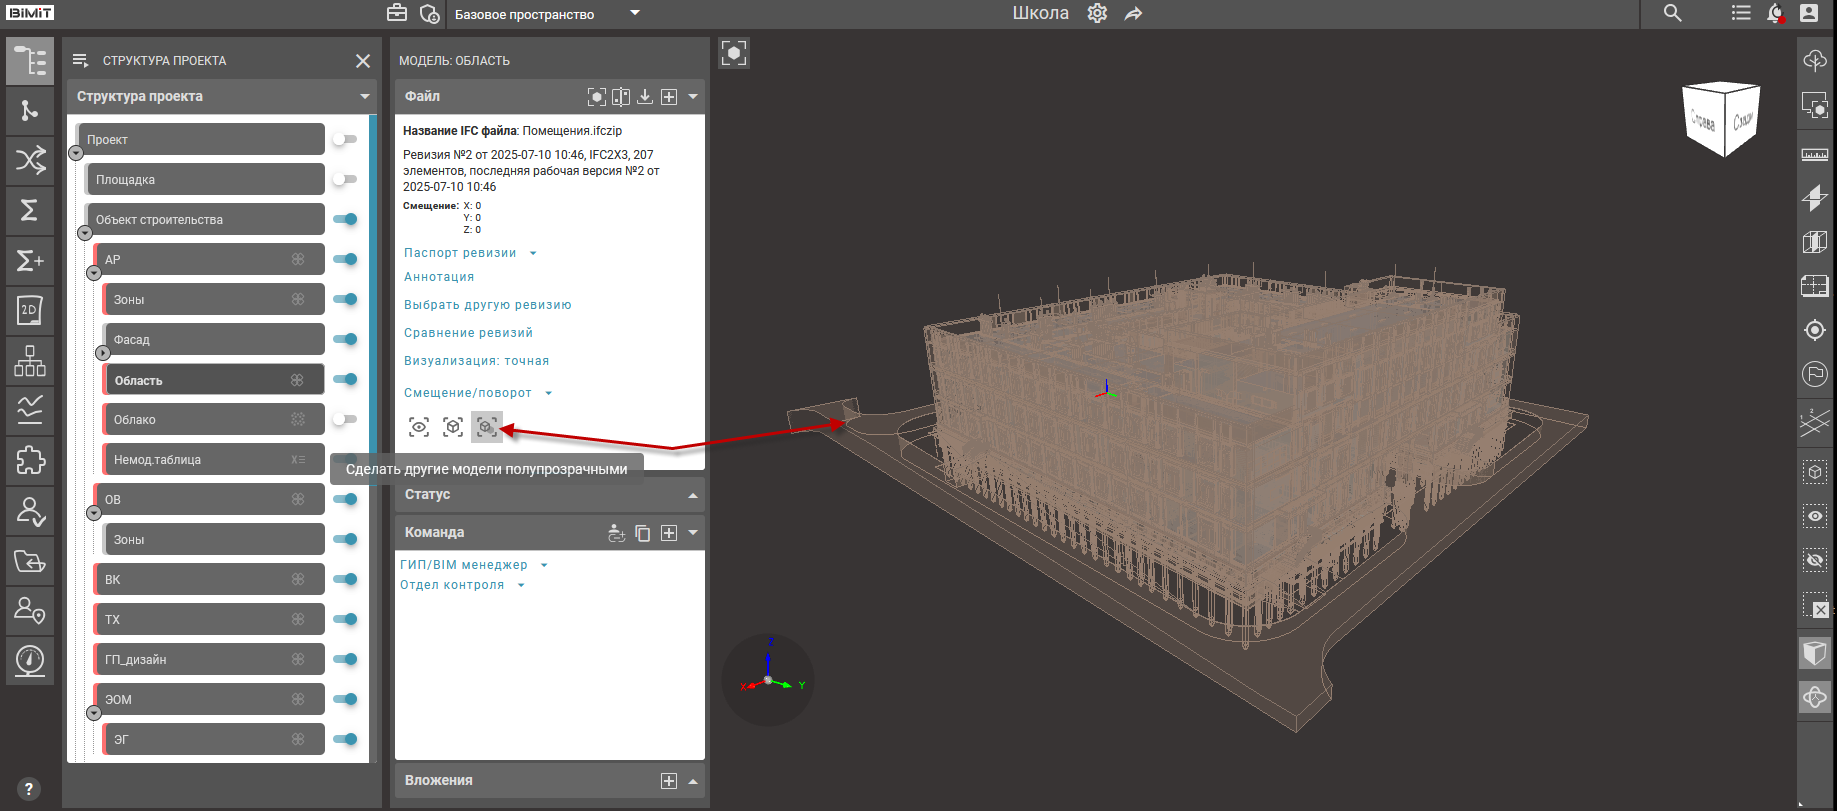Image resolution: width=1837 pixels, height=811 pixels.
Task: Collapse the Вложения section arrow
Action: click(693, 781)
